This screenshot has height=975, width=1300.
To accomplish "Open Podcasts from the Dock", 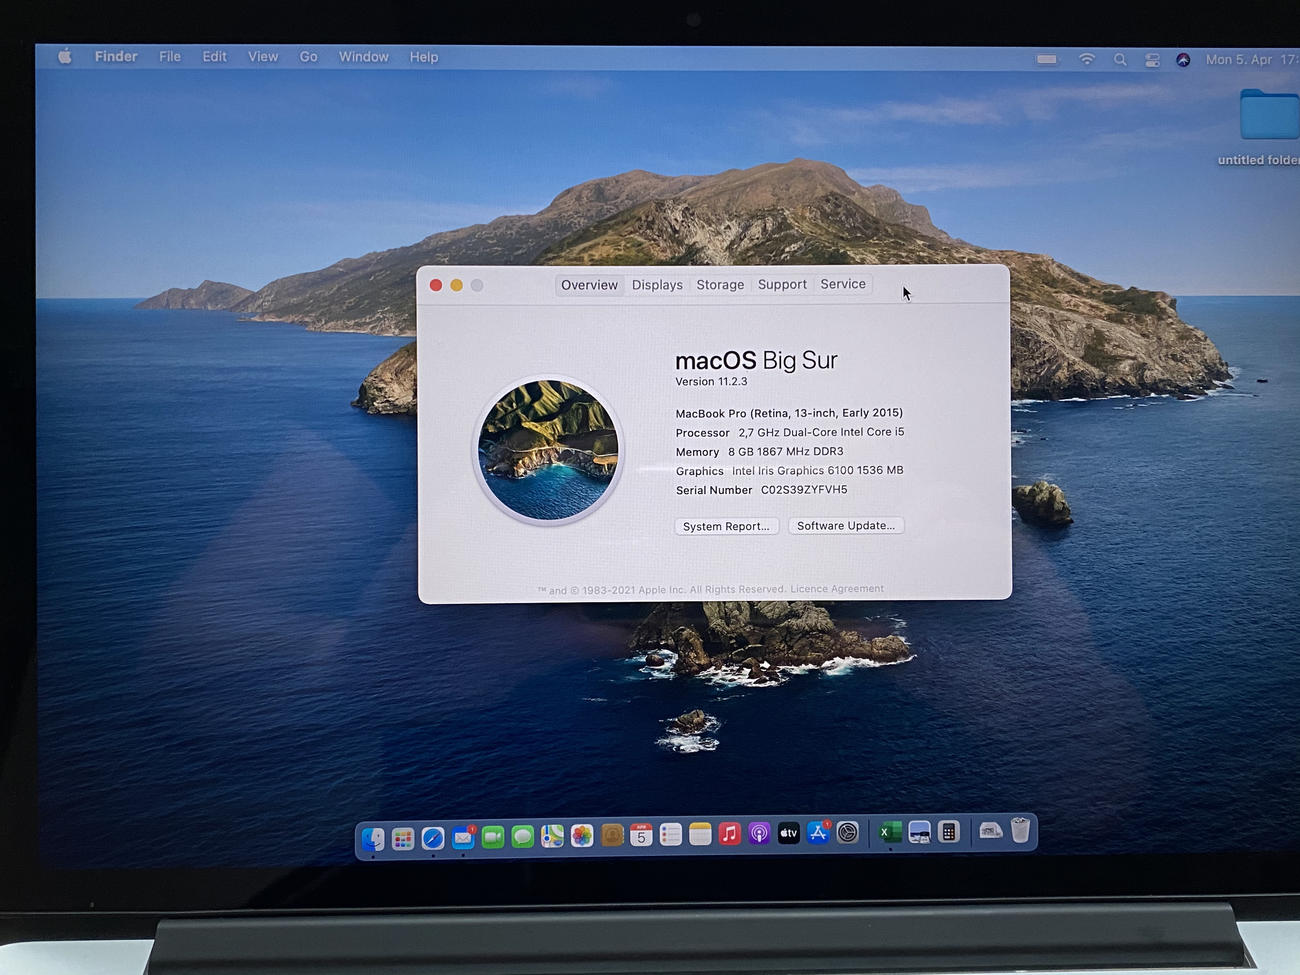I will click(759, 833).
